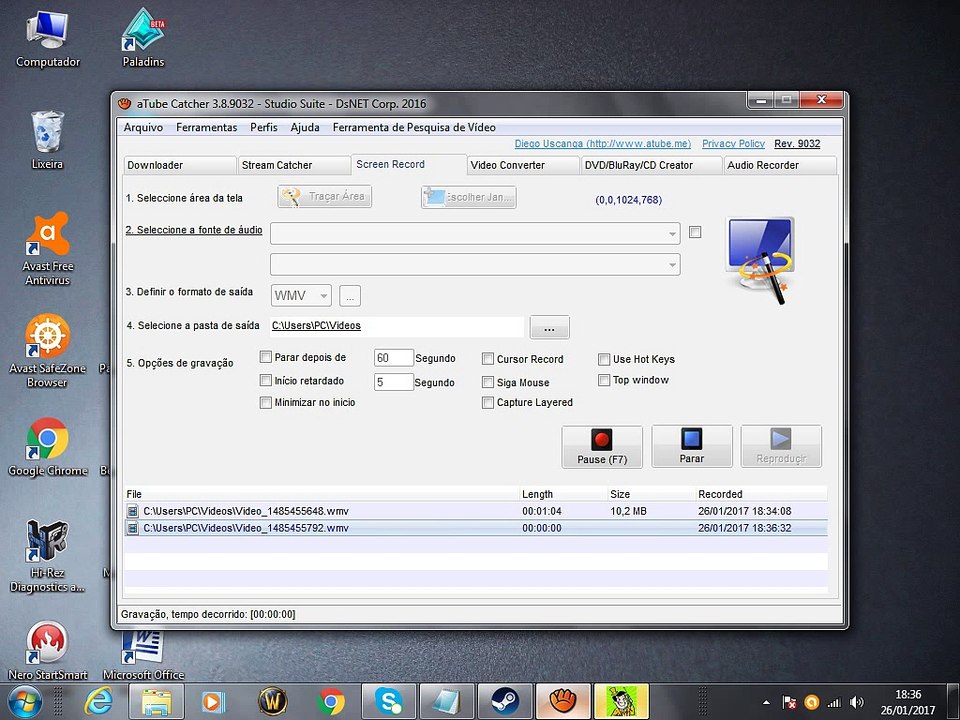Click the format settings ellipsis button
The width and height of the screenshot is (960, 720).
350,296
